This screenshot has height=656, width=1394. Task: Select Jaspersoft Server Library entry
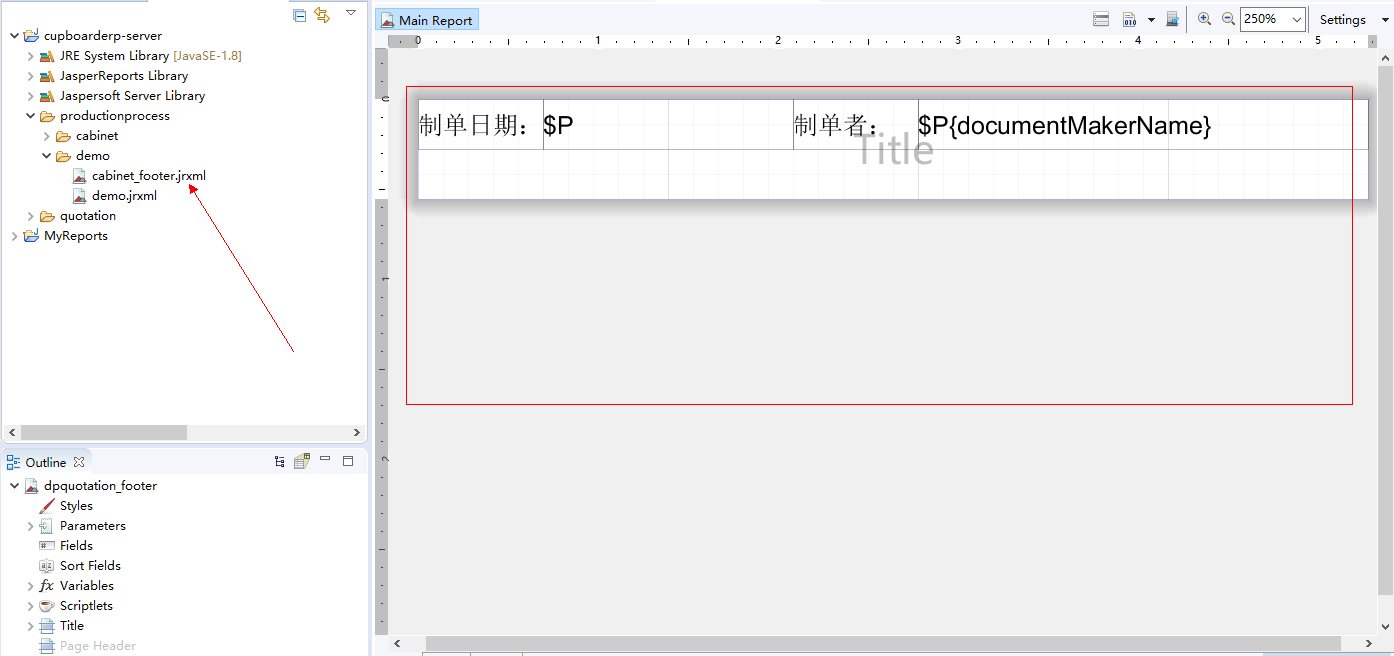click(132, 96)
